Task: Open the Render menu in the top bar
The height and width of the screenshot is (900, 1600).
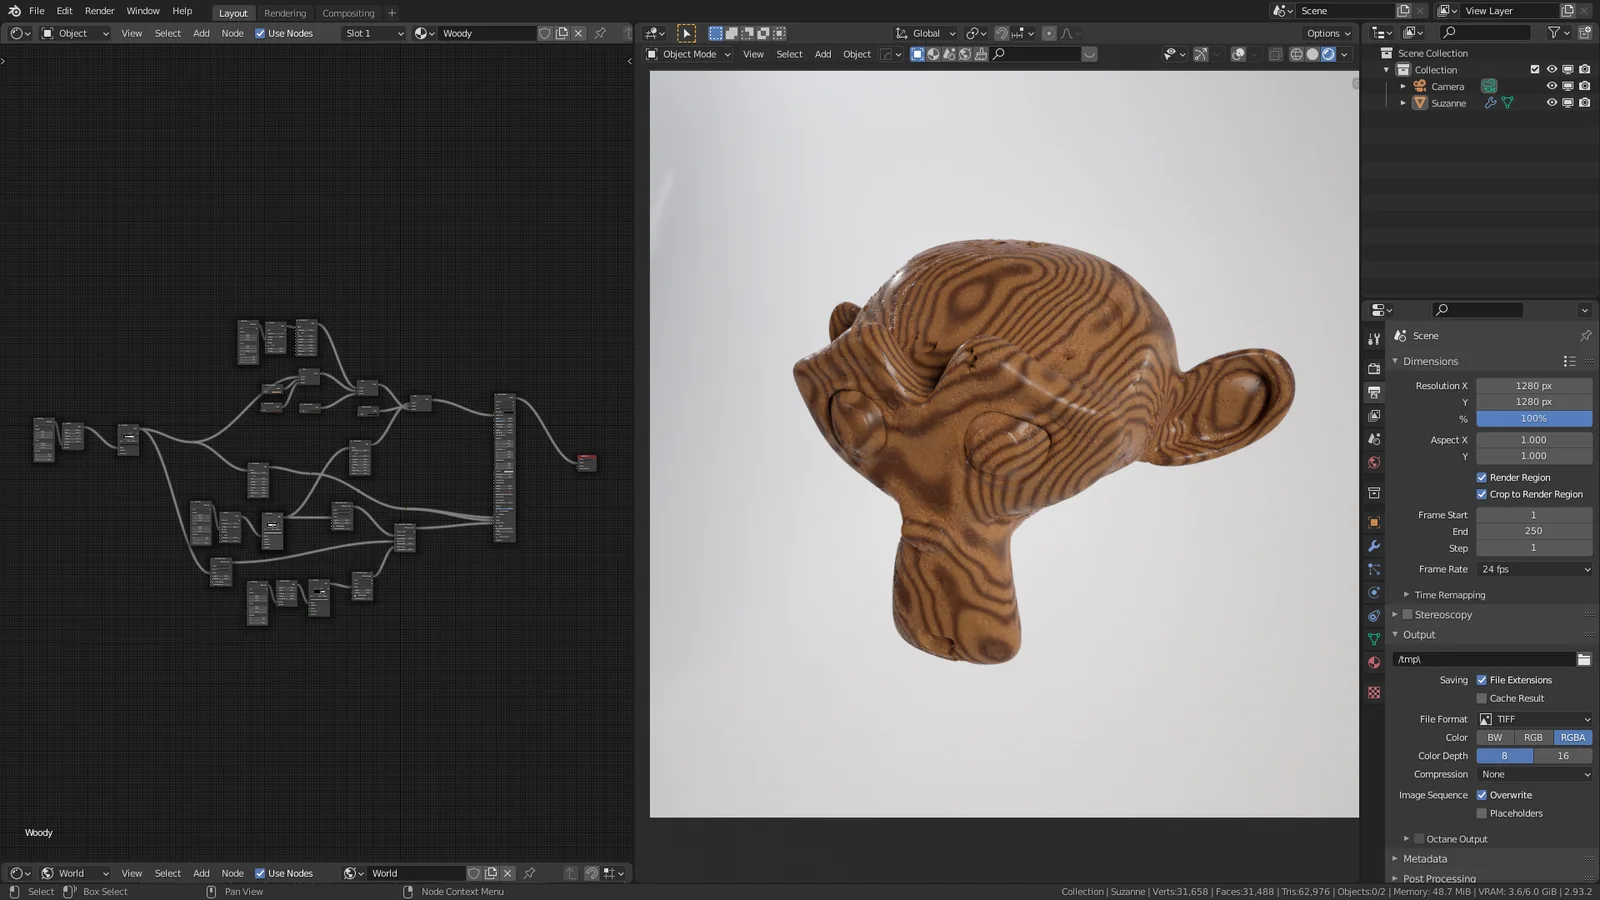Action: tap(99, 11)
